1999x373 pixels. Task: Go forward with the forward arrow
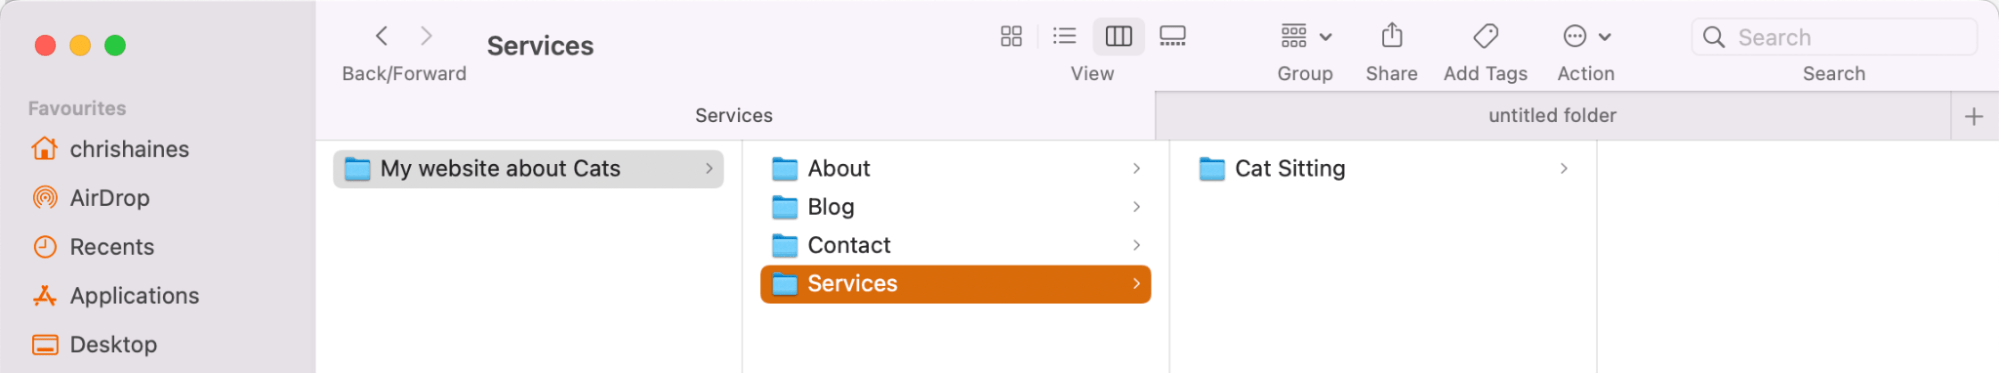pyautogui.click(x=426, y=37)
